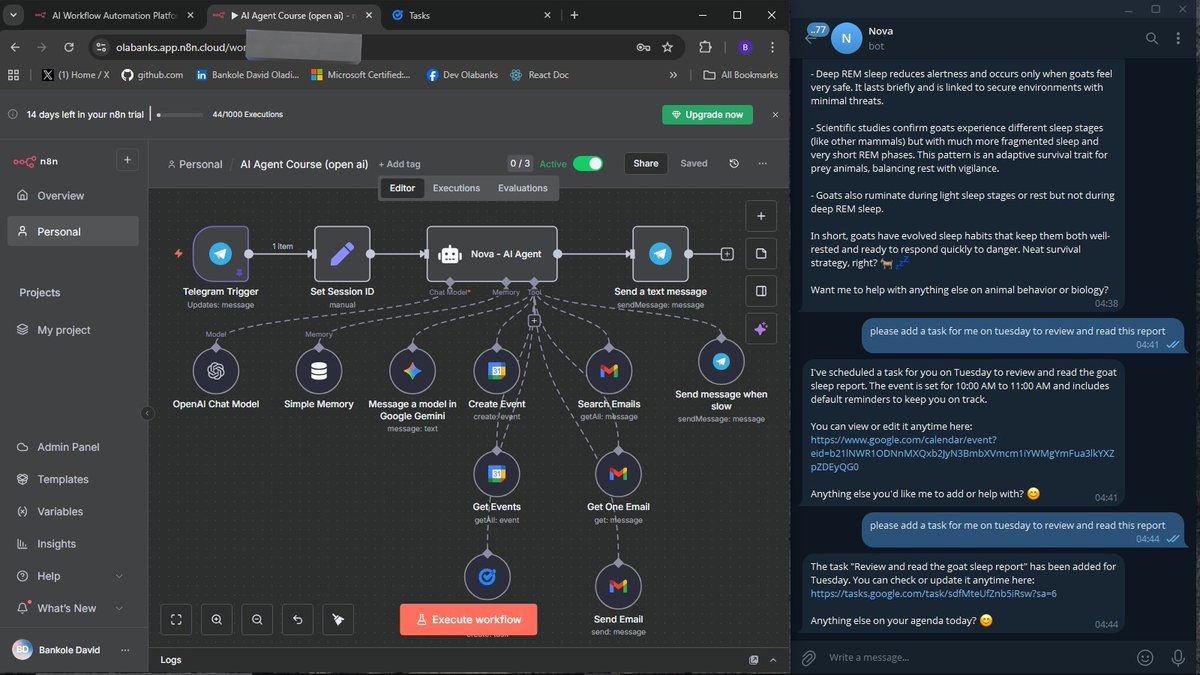Open the Telegram Trigger node
This screenshot has height=675, width=1200.
click(220, 254)
